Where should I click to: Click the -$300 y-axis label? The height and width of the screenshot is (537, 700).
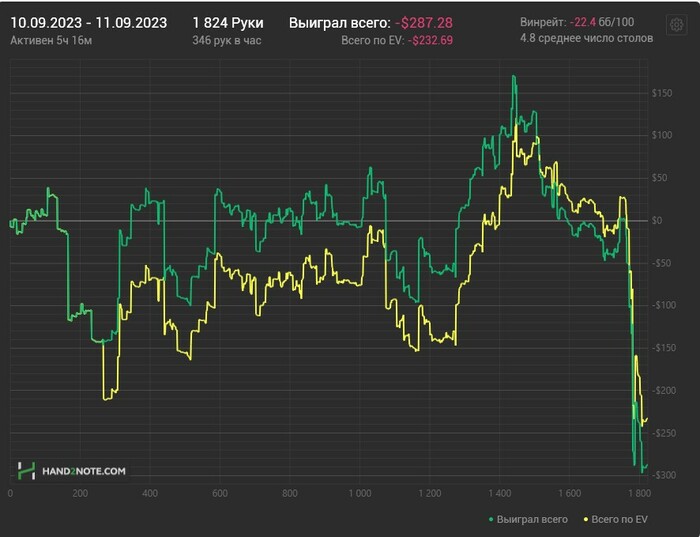[x=662, y=475]
